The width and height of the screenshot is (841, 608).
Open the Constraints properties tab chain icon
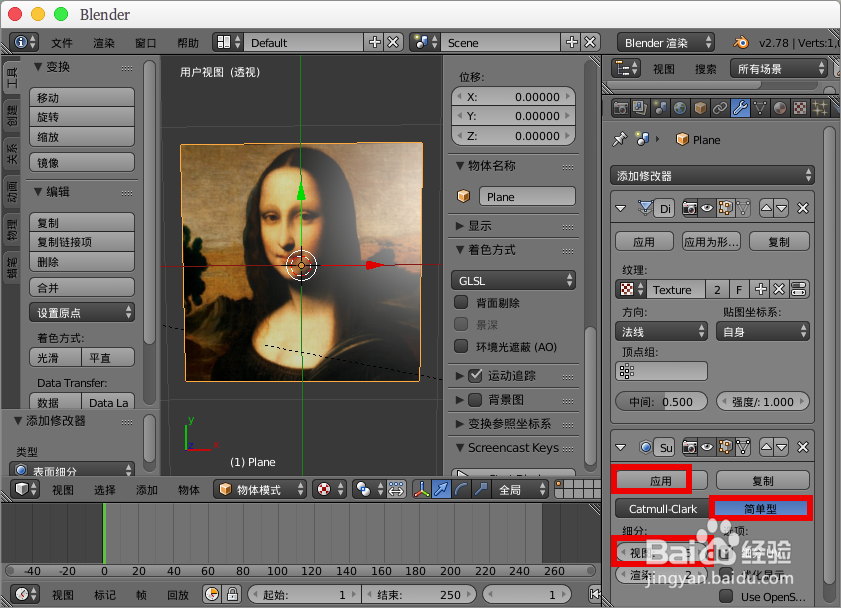coord(719,108)
